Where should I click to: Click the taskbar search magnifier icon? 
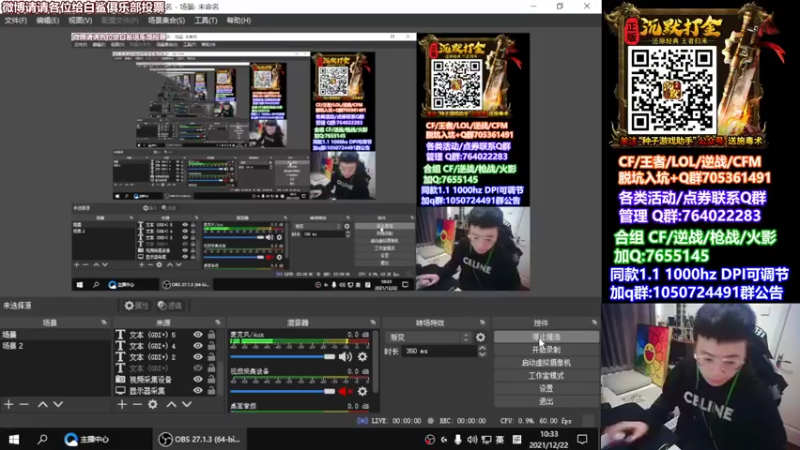42,439
